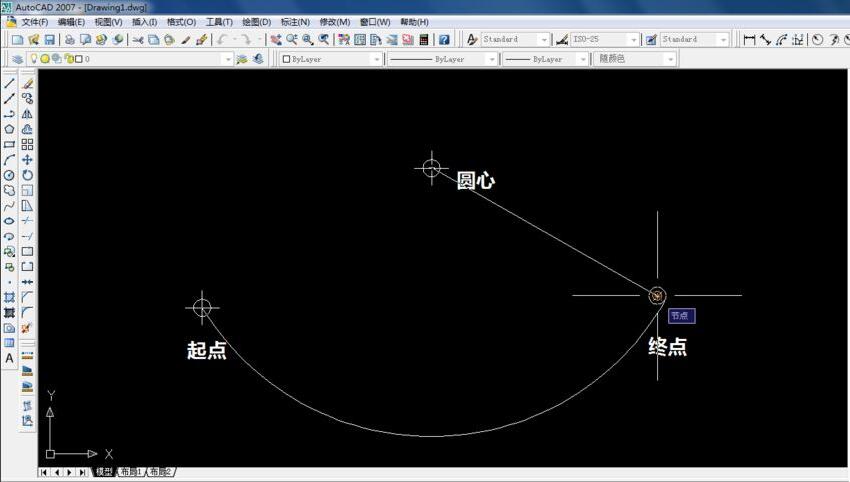This screenshot has width=850, height=482.
Task: Select the Ellipse draw tool
Action: click(x=9, y=221)
